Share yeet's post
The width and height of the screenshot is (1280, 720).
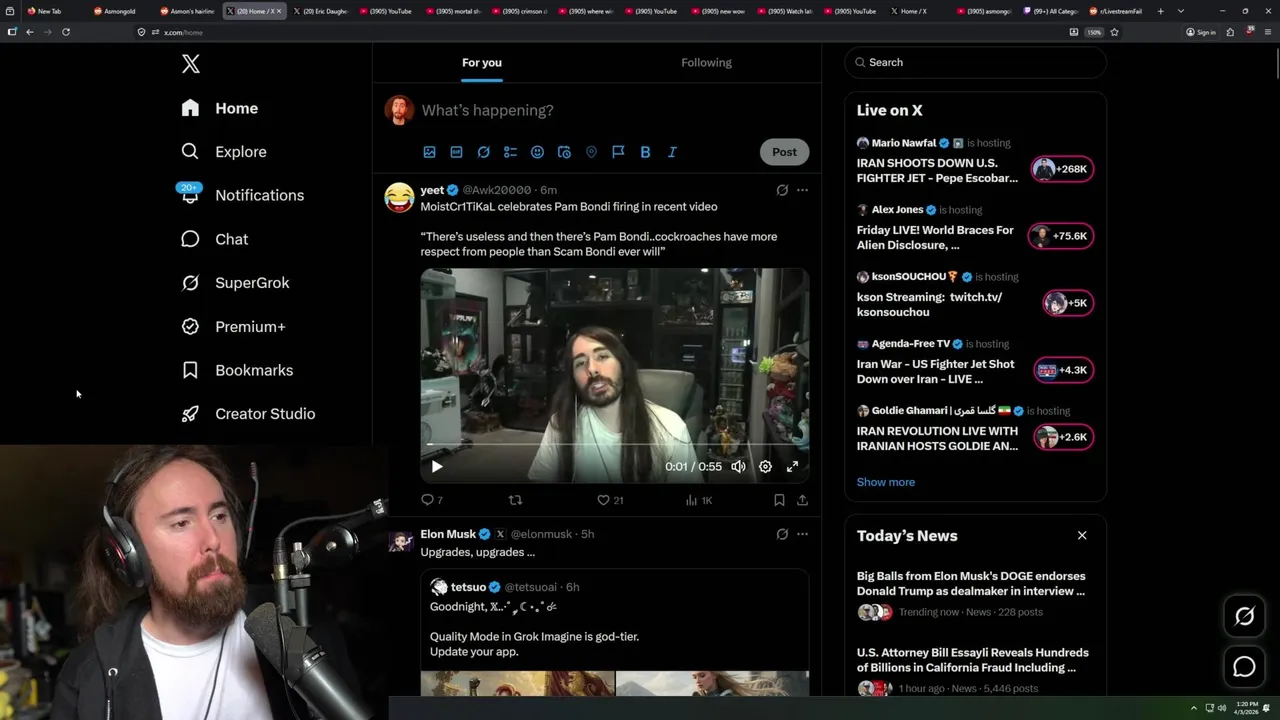(x=802, y=500)
